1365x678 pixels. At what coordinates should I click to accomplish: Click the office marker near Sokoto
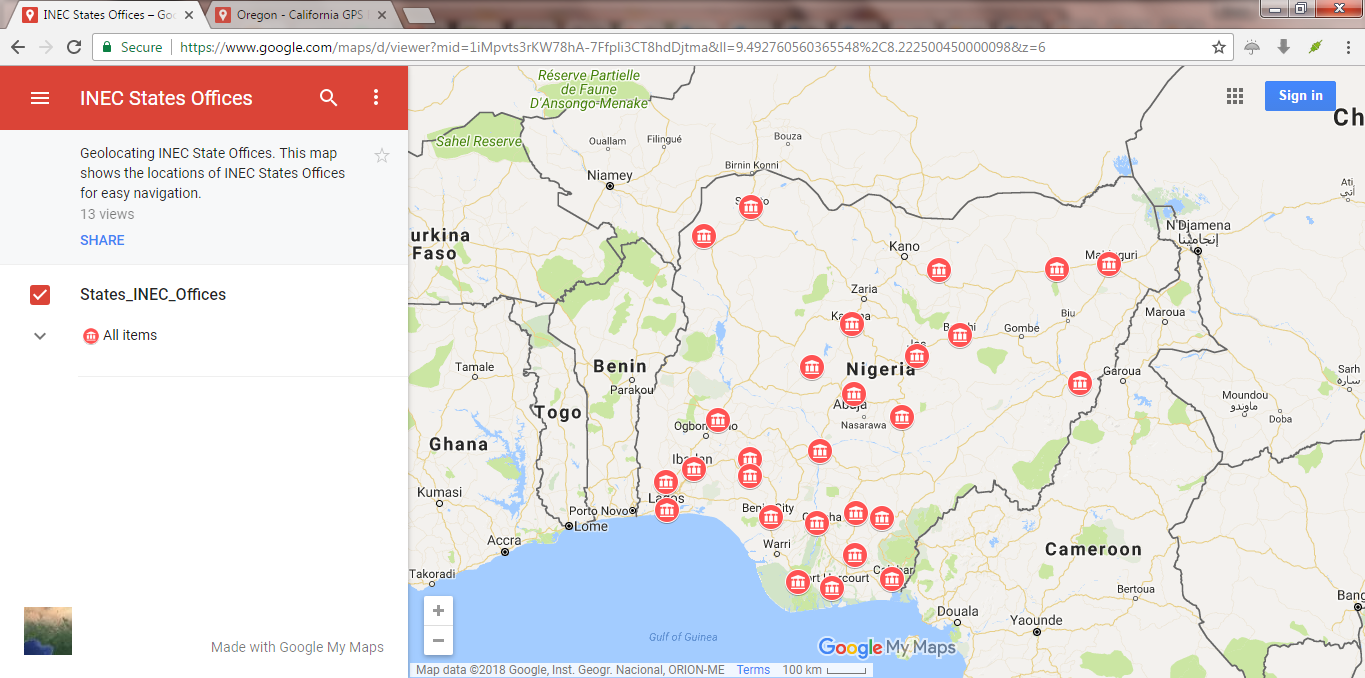[x=751, y=207]
